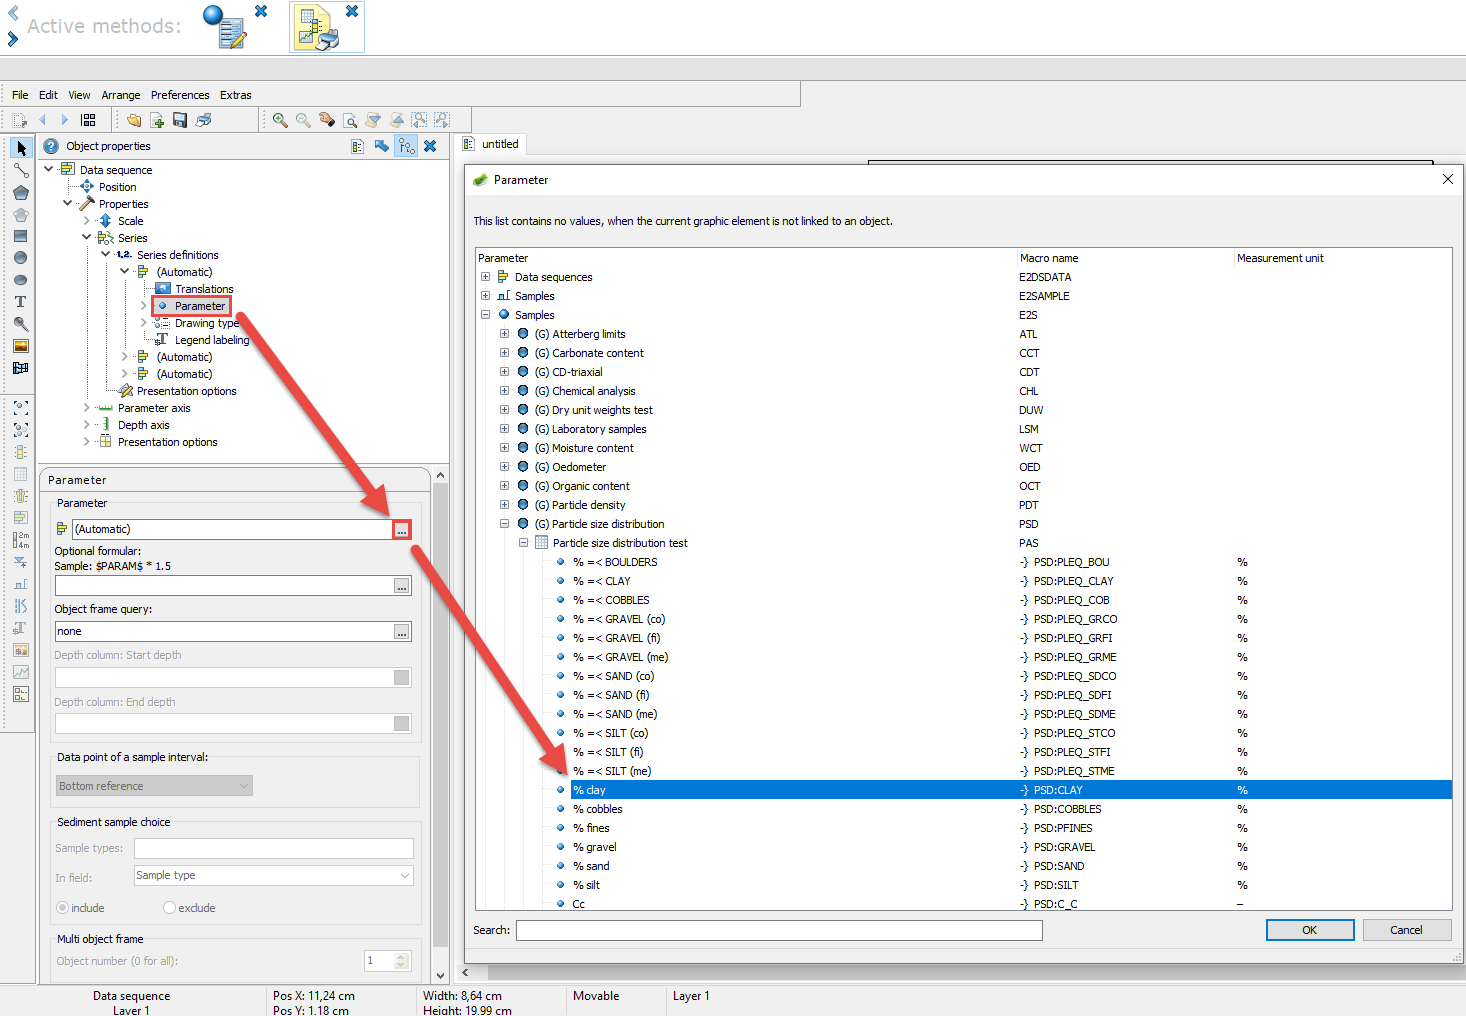Close the Object properties panel
This screenshot has width=1466, height=1016.
coord(430,146)
